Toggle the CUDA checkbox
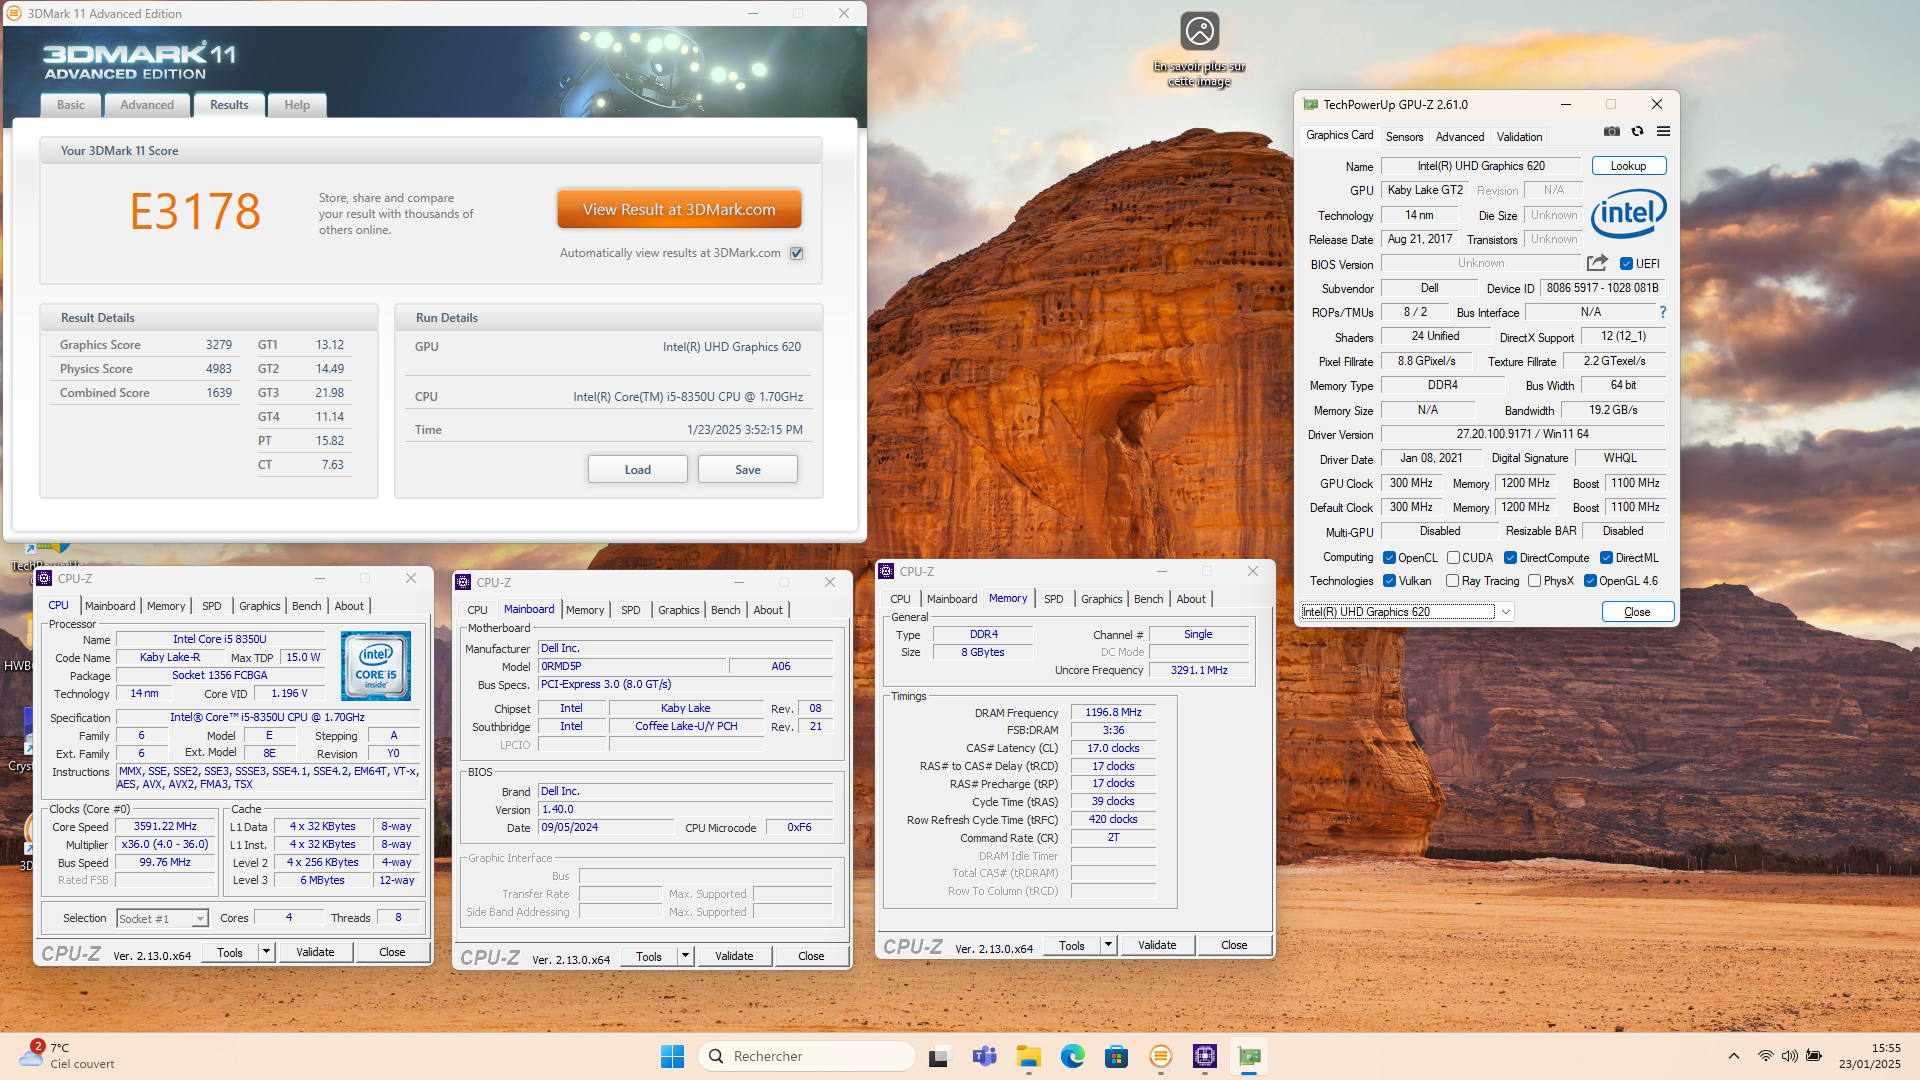 (1453, 558)
